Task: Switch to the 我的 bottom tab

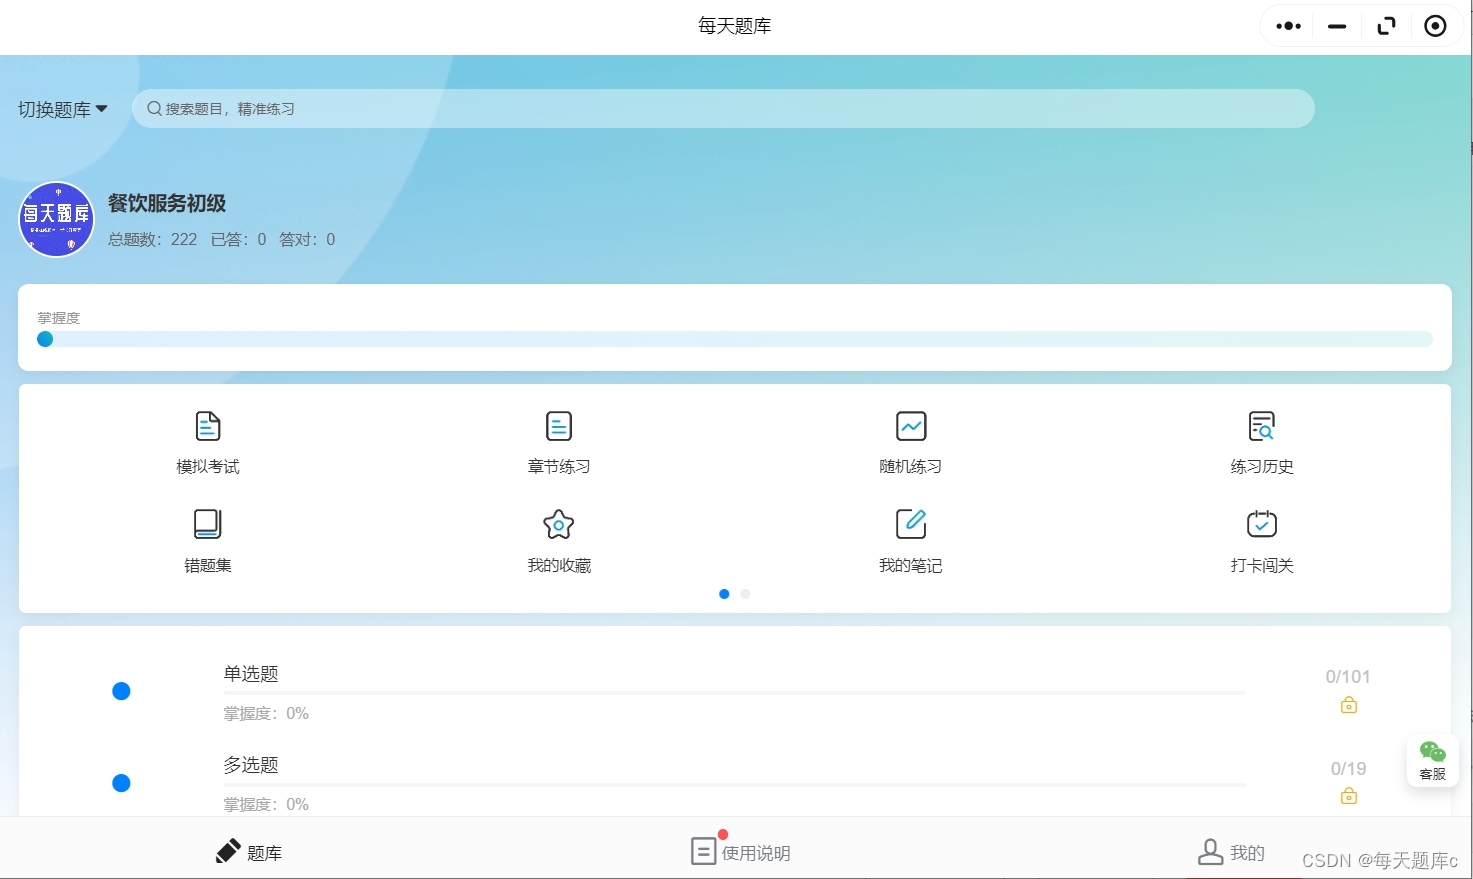Action: coord(1231,852)
